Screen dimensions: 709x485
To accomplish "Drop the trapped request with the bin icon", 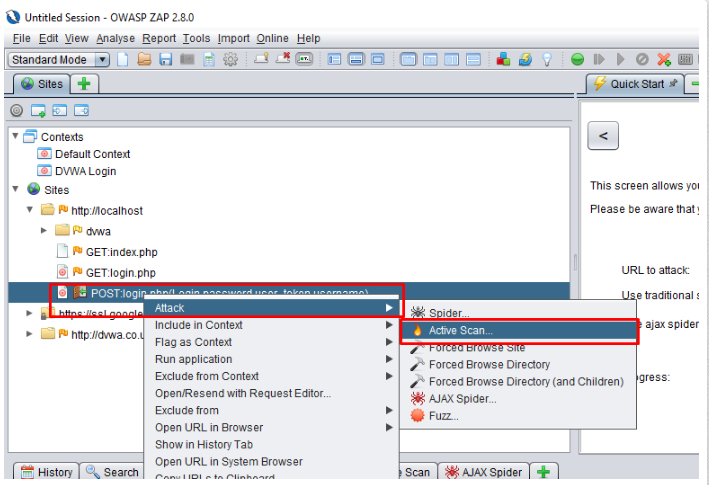I will tap(642, 59).
